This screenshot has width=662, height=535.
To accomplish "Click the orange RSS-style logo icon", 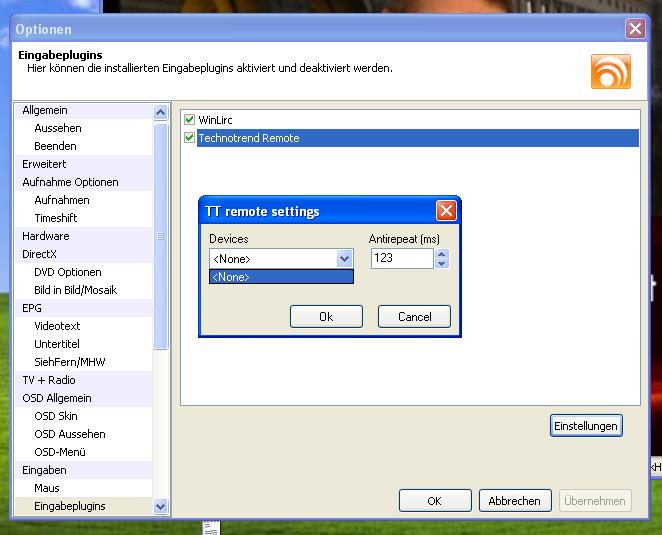I will coord(610,71).
